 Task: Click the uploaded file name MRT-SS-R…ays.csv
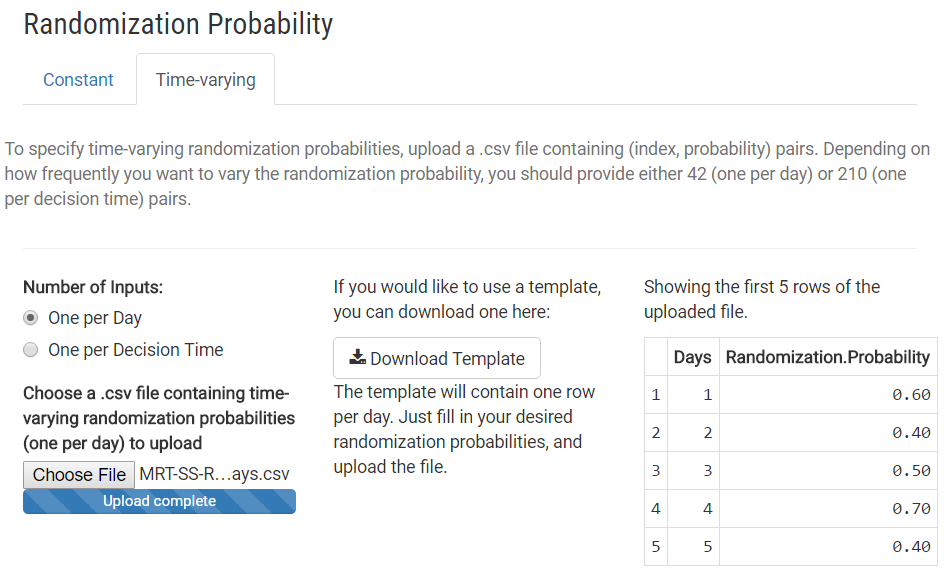click(x=214, y=474)
